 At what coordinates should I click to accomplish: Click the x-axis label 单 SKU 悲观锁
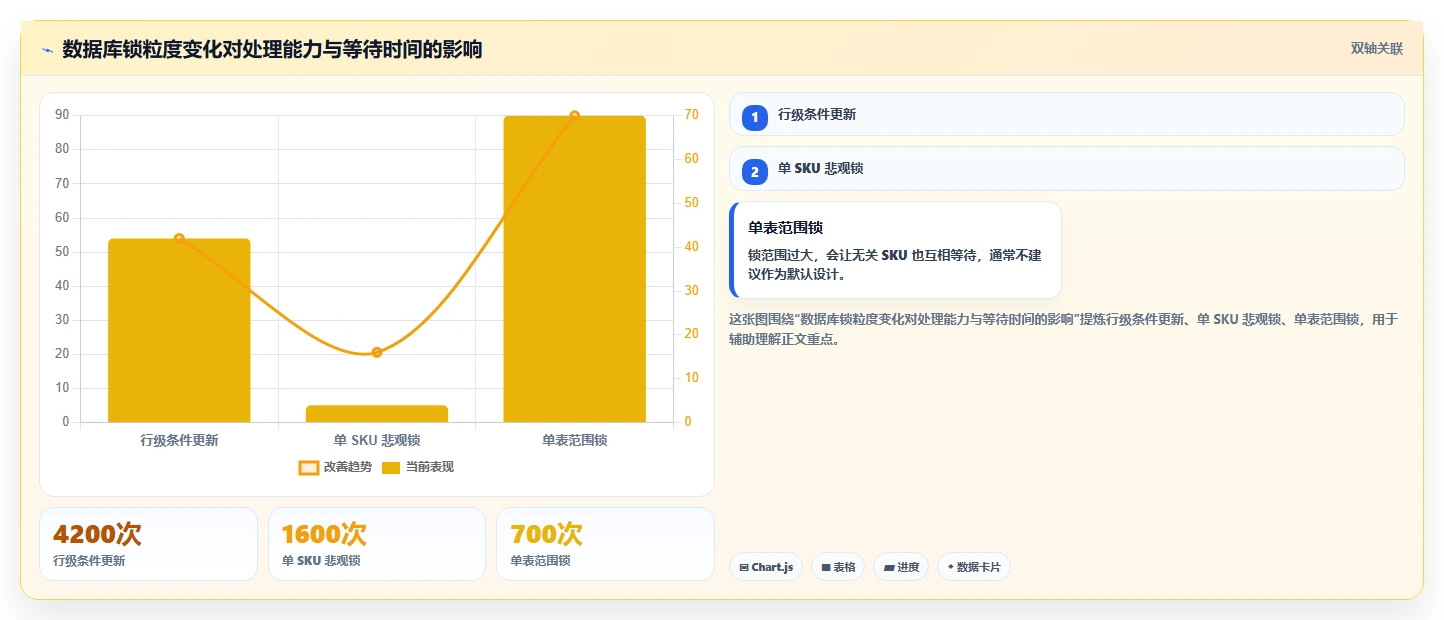pyautogui.click(x=377, y=440)
